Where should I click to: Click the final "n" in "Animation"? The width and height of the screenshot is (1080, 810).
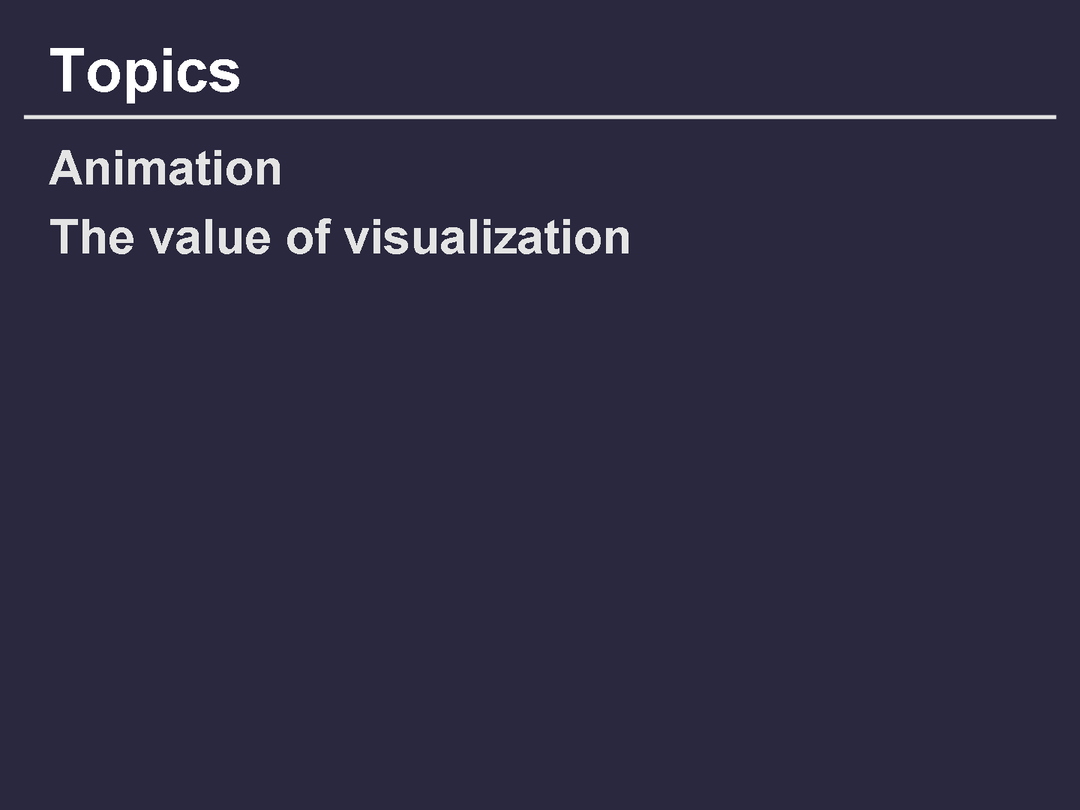pyautogui.click(x=269, y=169)
